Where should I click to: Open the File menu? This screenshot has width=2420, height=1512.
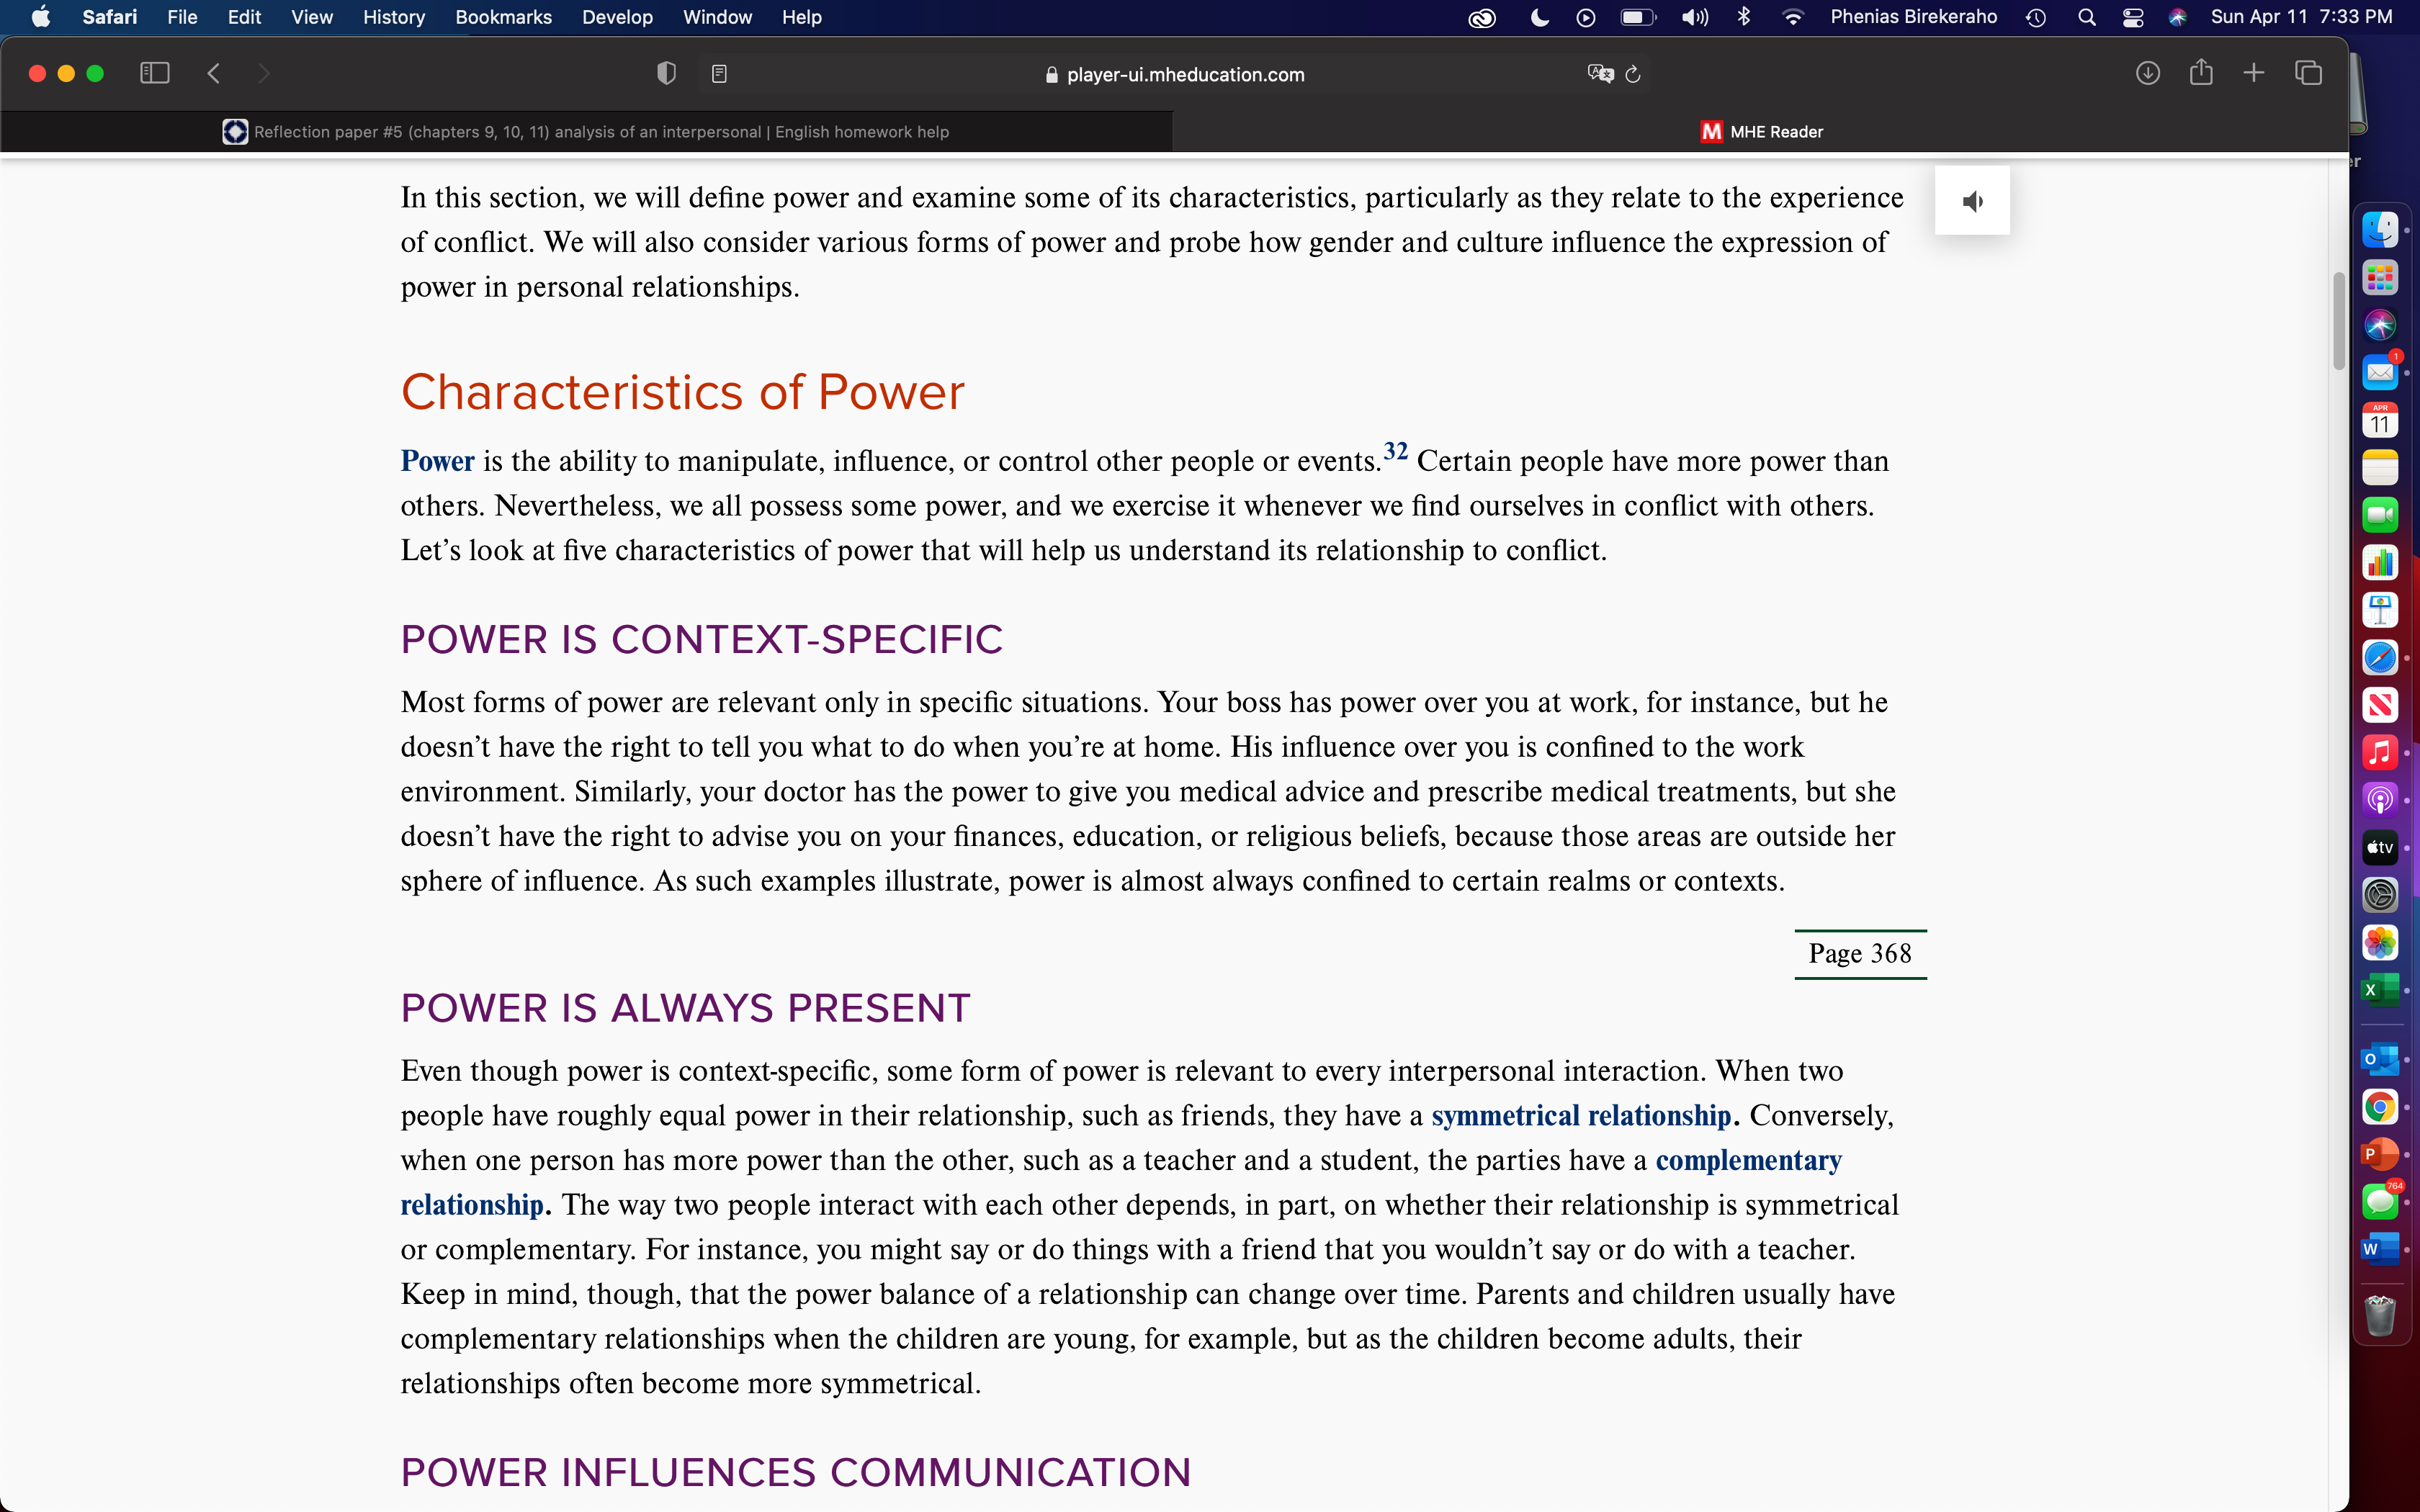point(182,17)
